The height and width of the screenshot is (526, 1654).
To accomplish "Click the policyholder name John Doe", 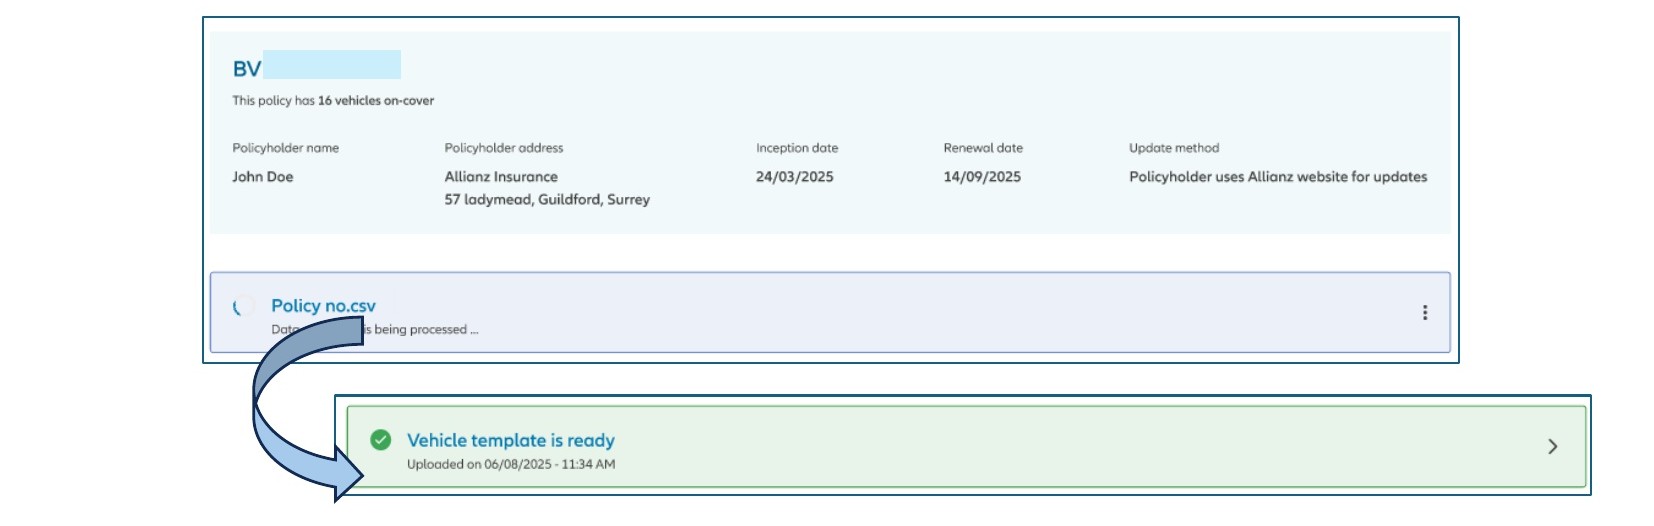I will click(263, 177).
